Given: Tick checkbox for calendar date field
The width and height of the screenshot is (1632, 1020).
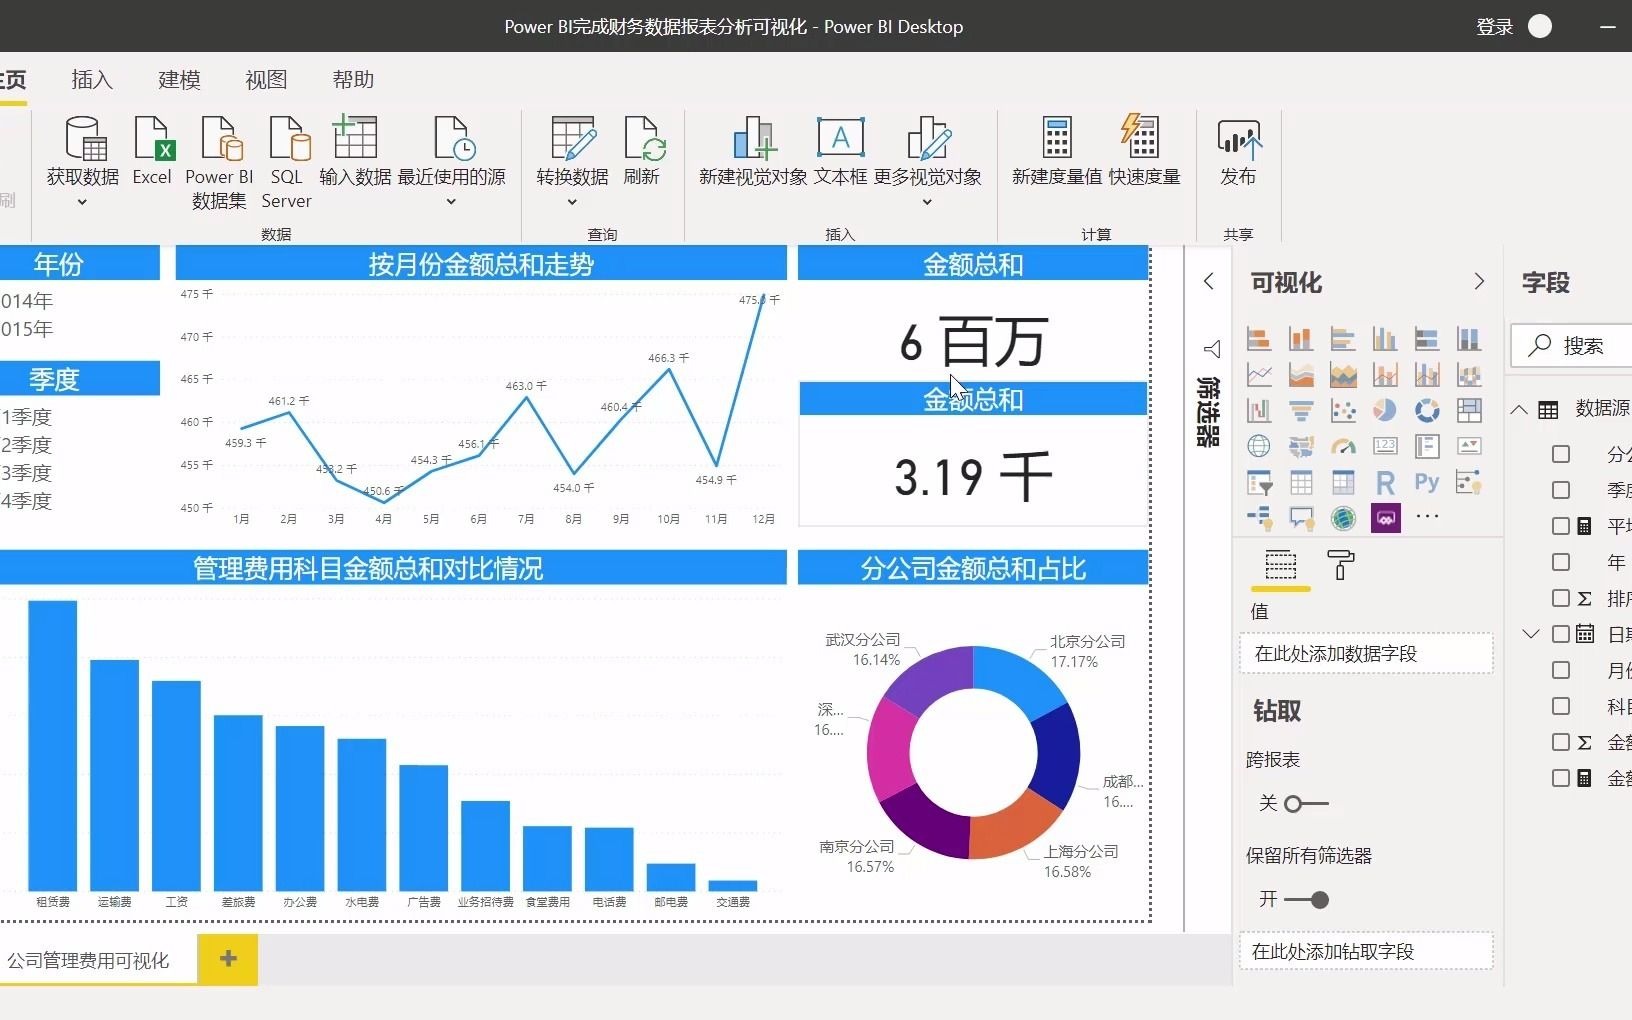Looking at the screenshot, I should coord(1561,634).
